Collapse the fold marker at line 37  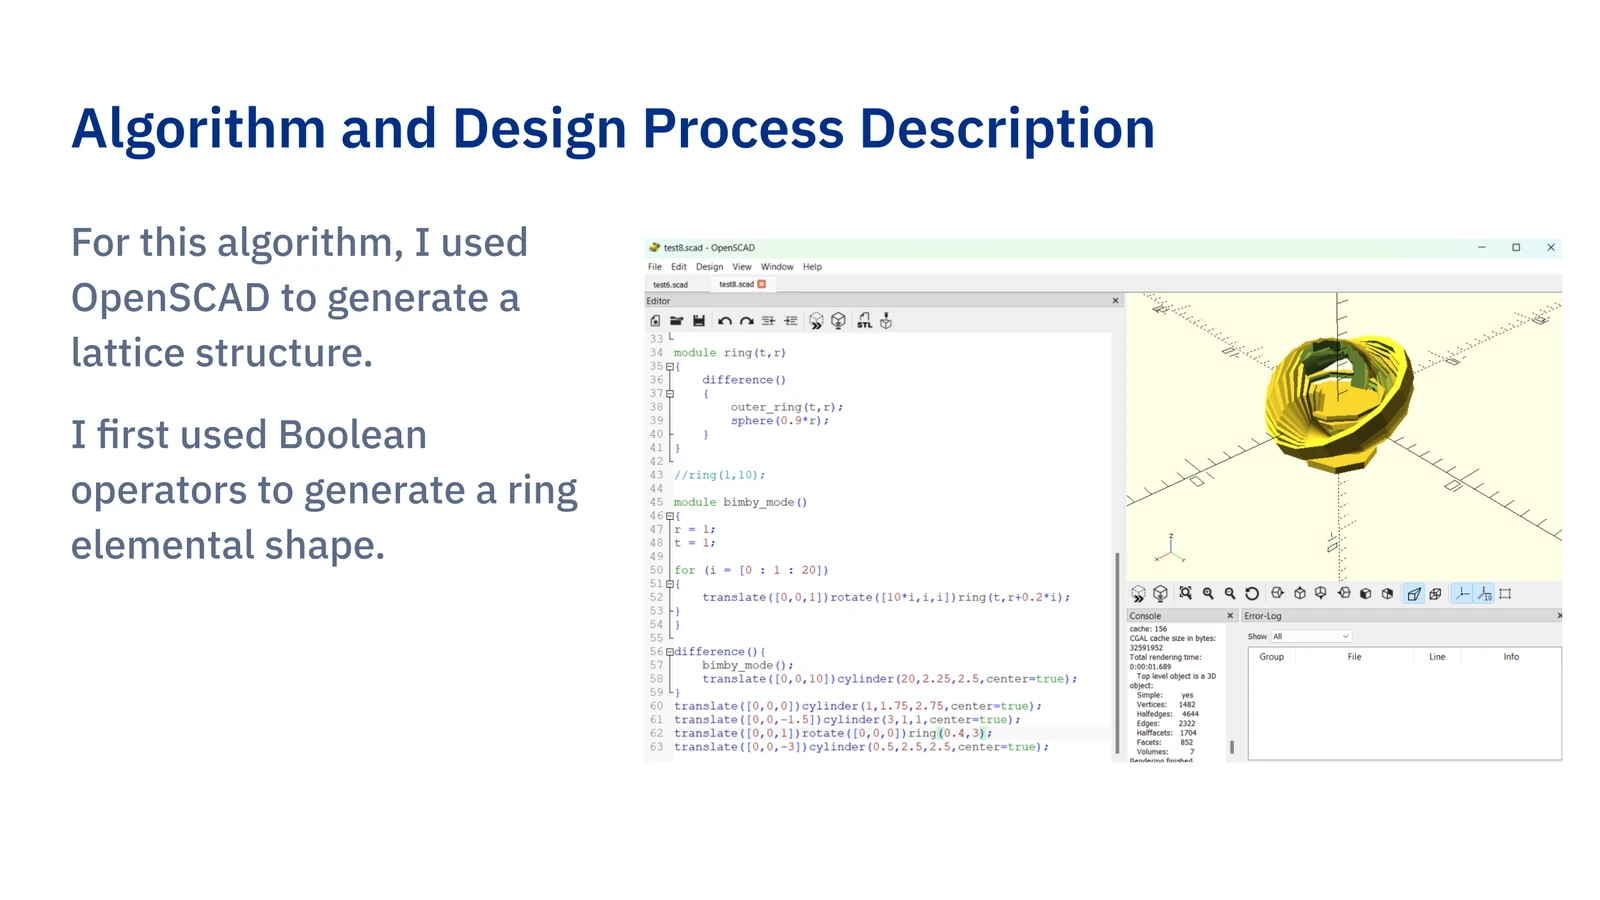(x=670, y=394)
